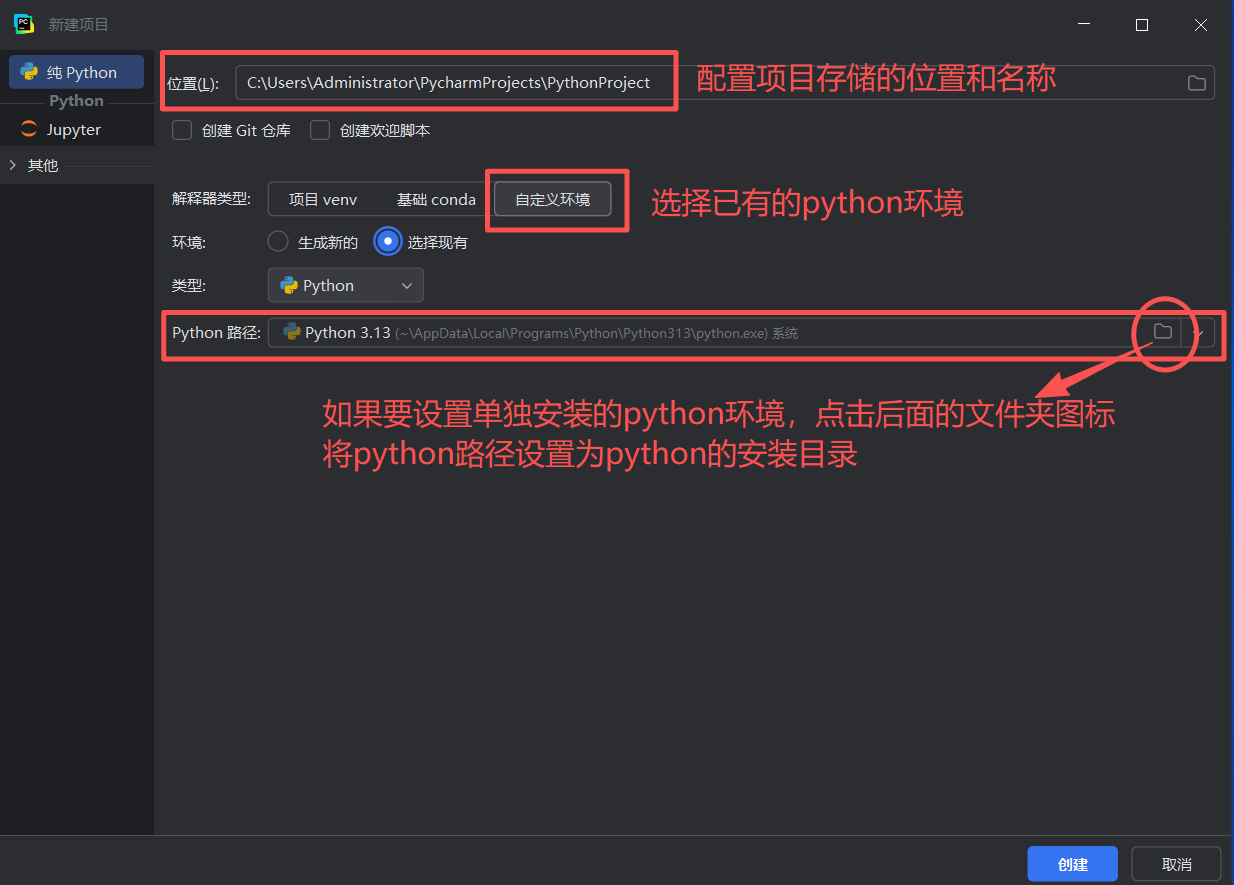Minimize the 新建项目 window
1234x885 pixels.
coord(1084,25)
